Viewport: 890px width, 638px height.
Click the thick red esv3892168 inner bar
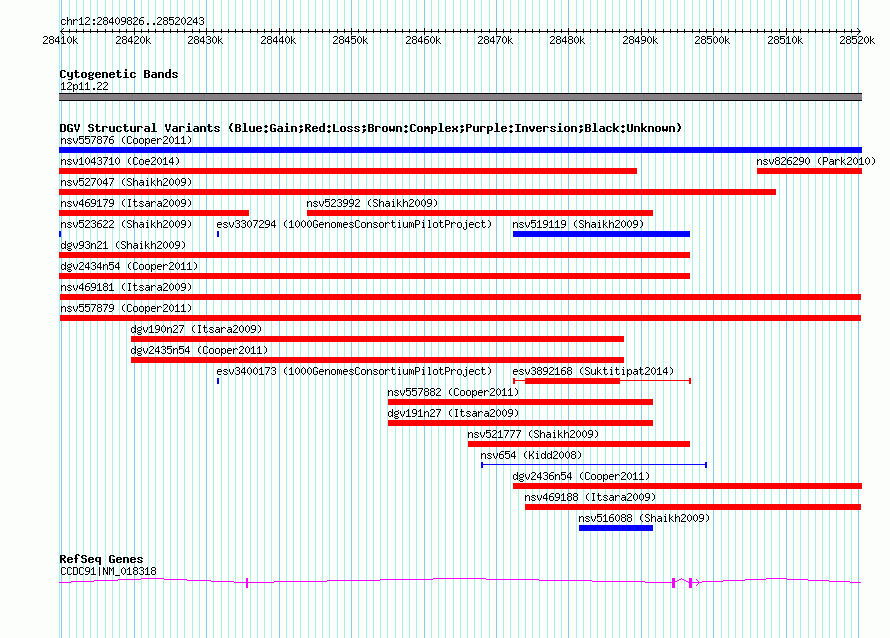pyautogui.click(x=572, y=381)
